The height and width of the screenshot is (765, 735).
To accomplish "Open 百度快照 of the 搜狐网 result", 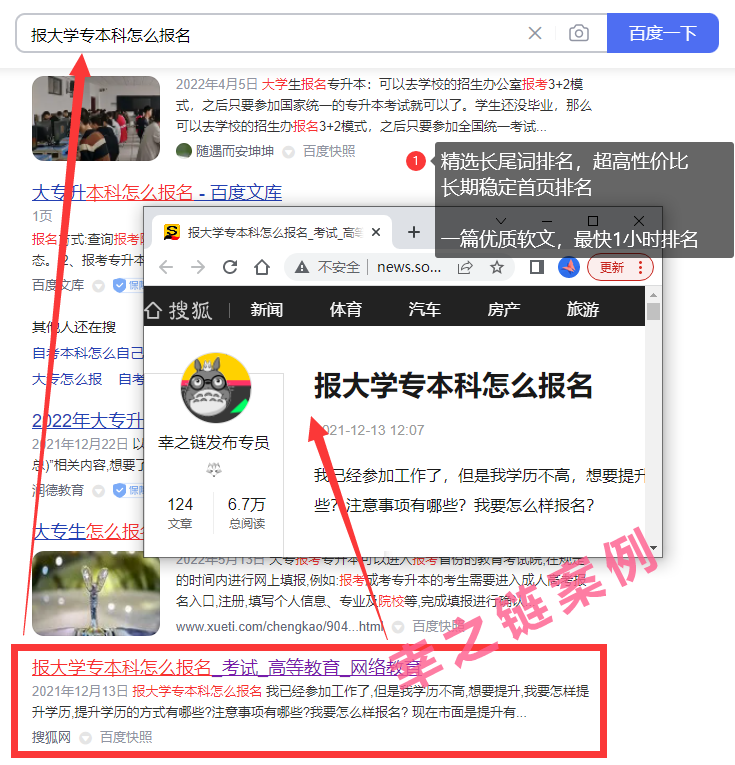I will click(x=126, y=737).
